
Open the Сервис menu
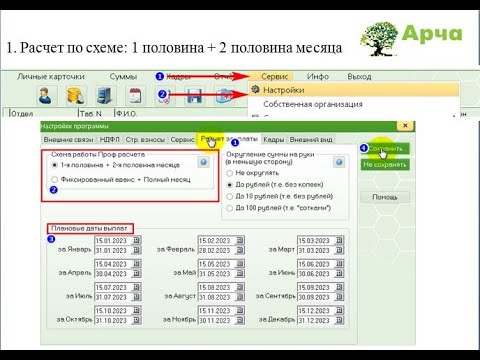(x=274, y=76)
